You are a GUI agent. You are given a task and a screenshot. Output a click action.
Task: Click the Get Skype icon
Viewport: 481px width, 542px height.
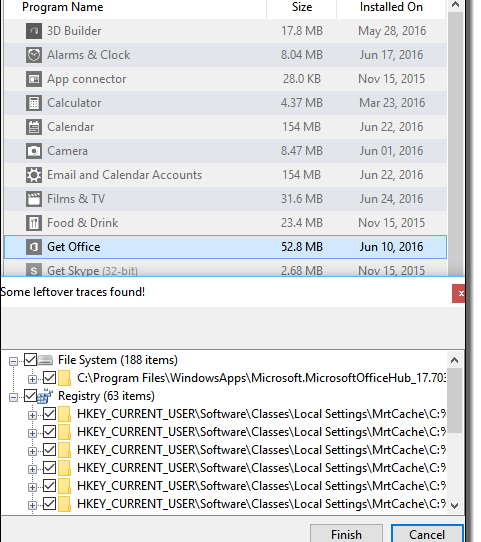[34, 270]
